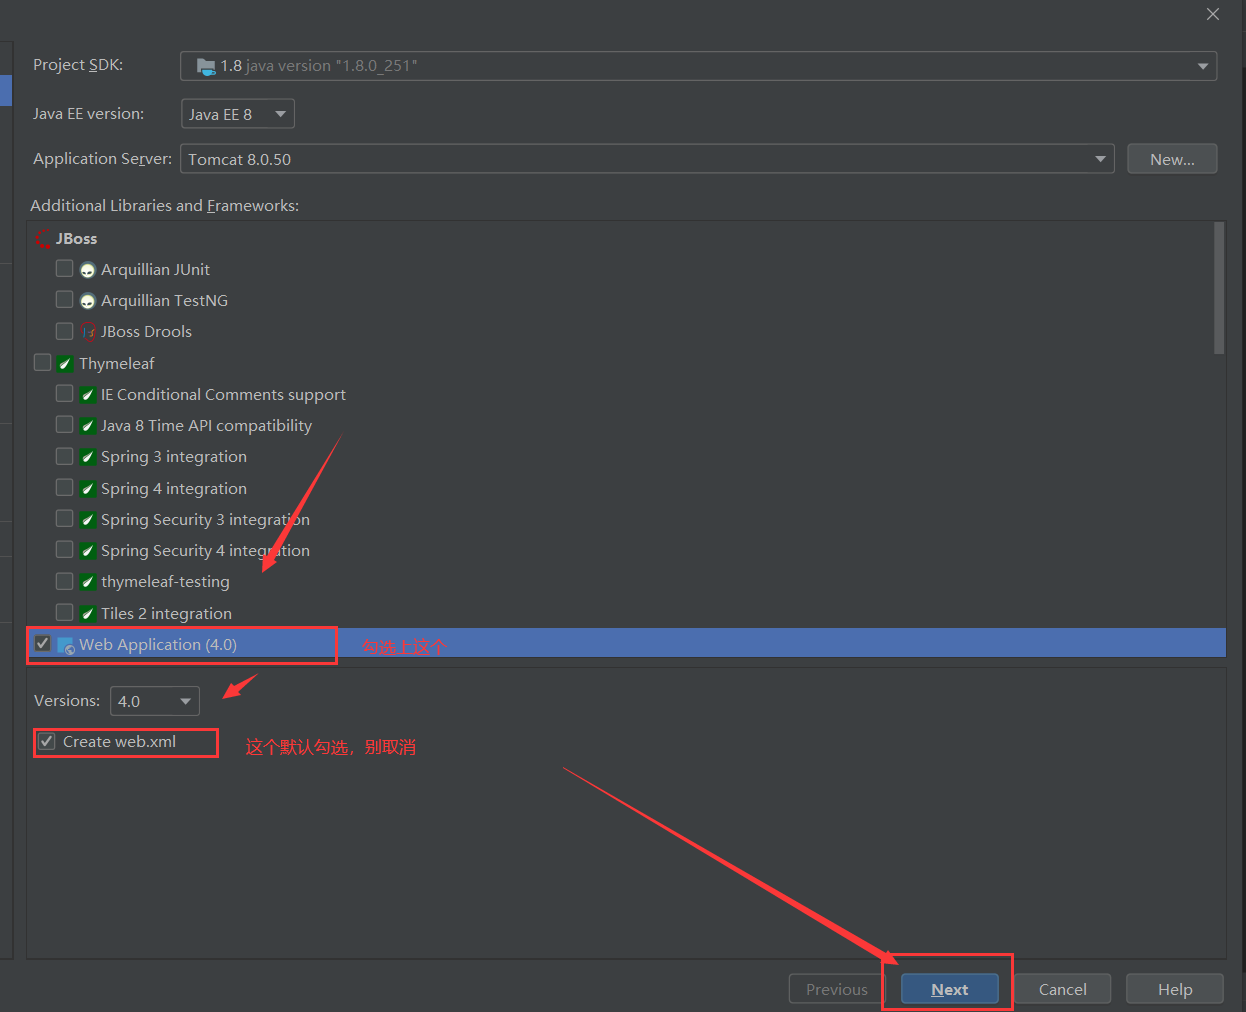Tick Spring Security 4 integration checkbox
This screenshot has width=1246, height=1012.
(x=65, y=550)
